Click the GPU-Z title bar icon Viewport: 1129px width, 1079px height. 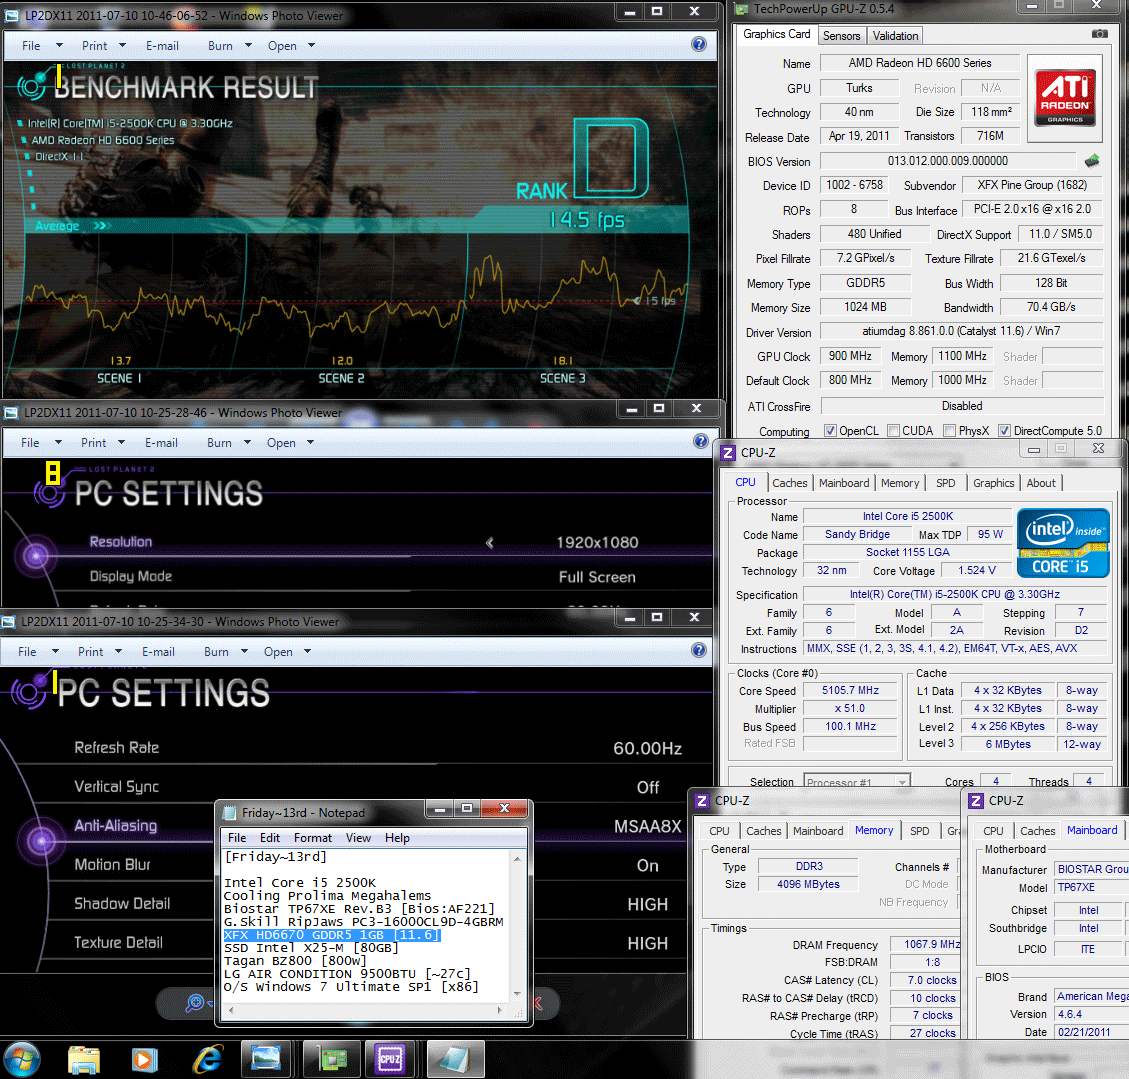(x=741, y=9)
